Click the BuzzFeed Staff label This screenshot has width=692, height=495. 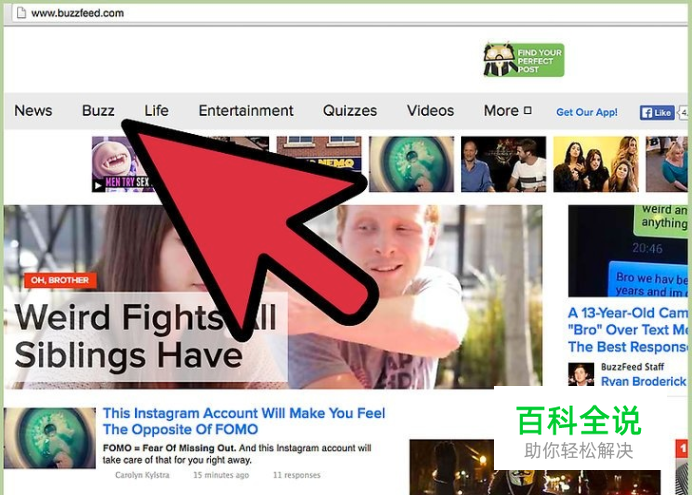click(632, 367)
